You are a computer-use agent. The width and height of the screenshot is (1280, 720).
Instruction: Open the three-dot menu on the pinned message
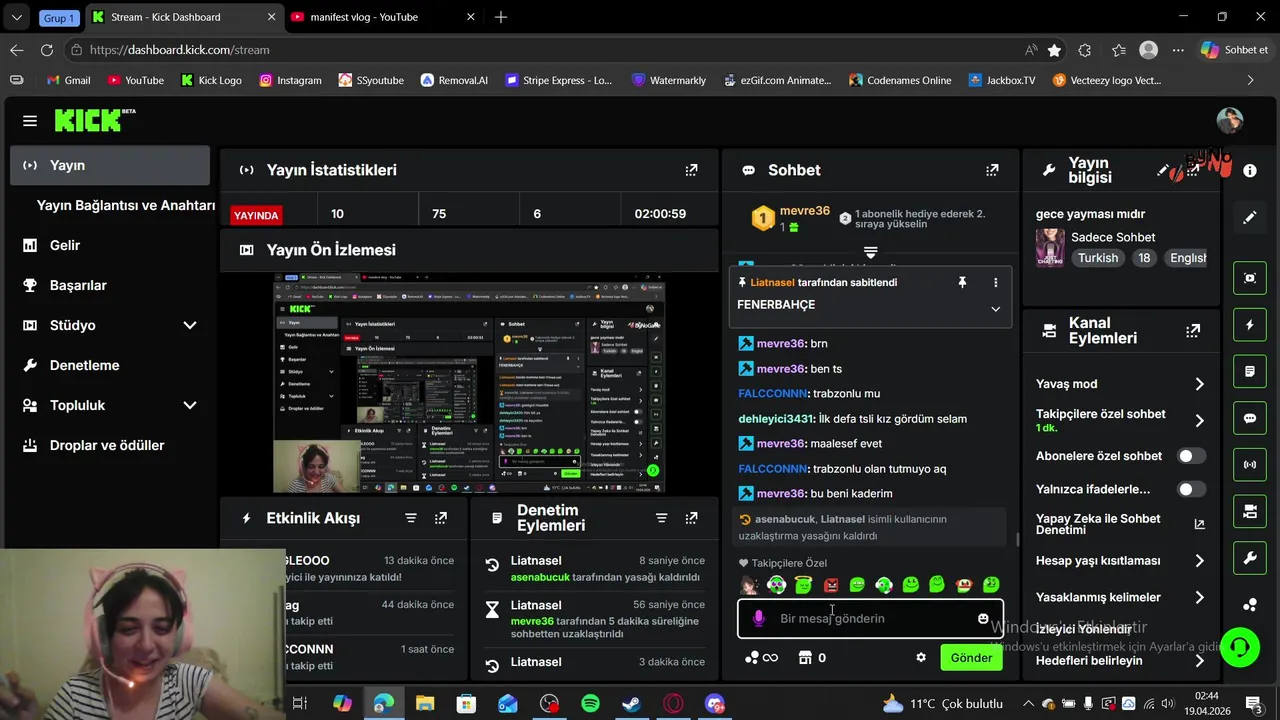click(x=995, y=283)
